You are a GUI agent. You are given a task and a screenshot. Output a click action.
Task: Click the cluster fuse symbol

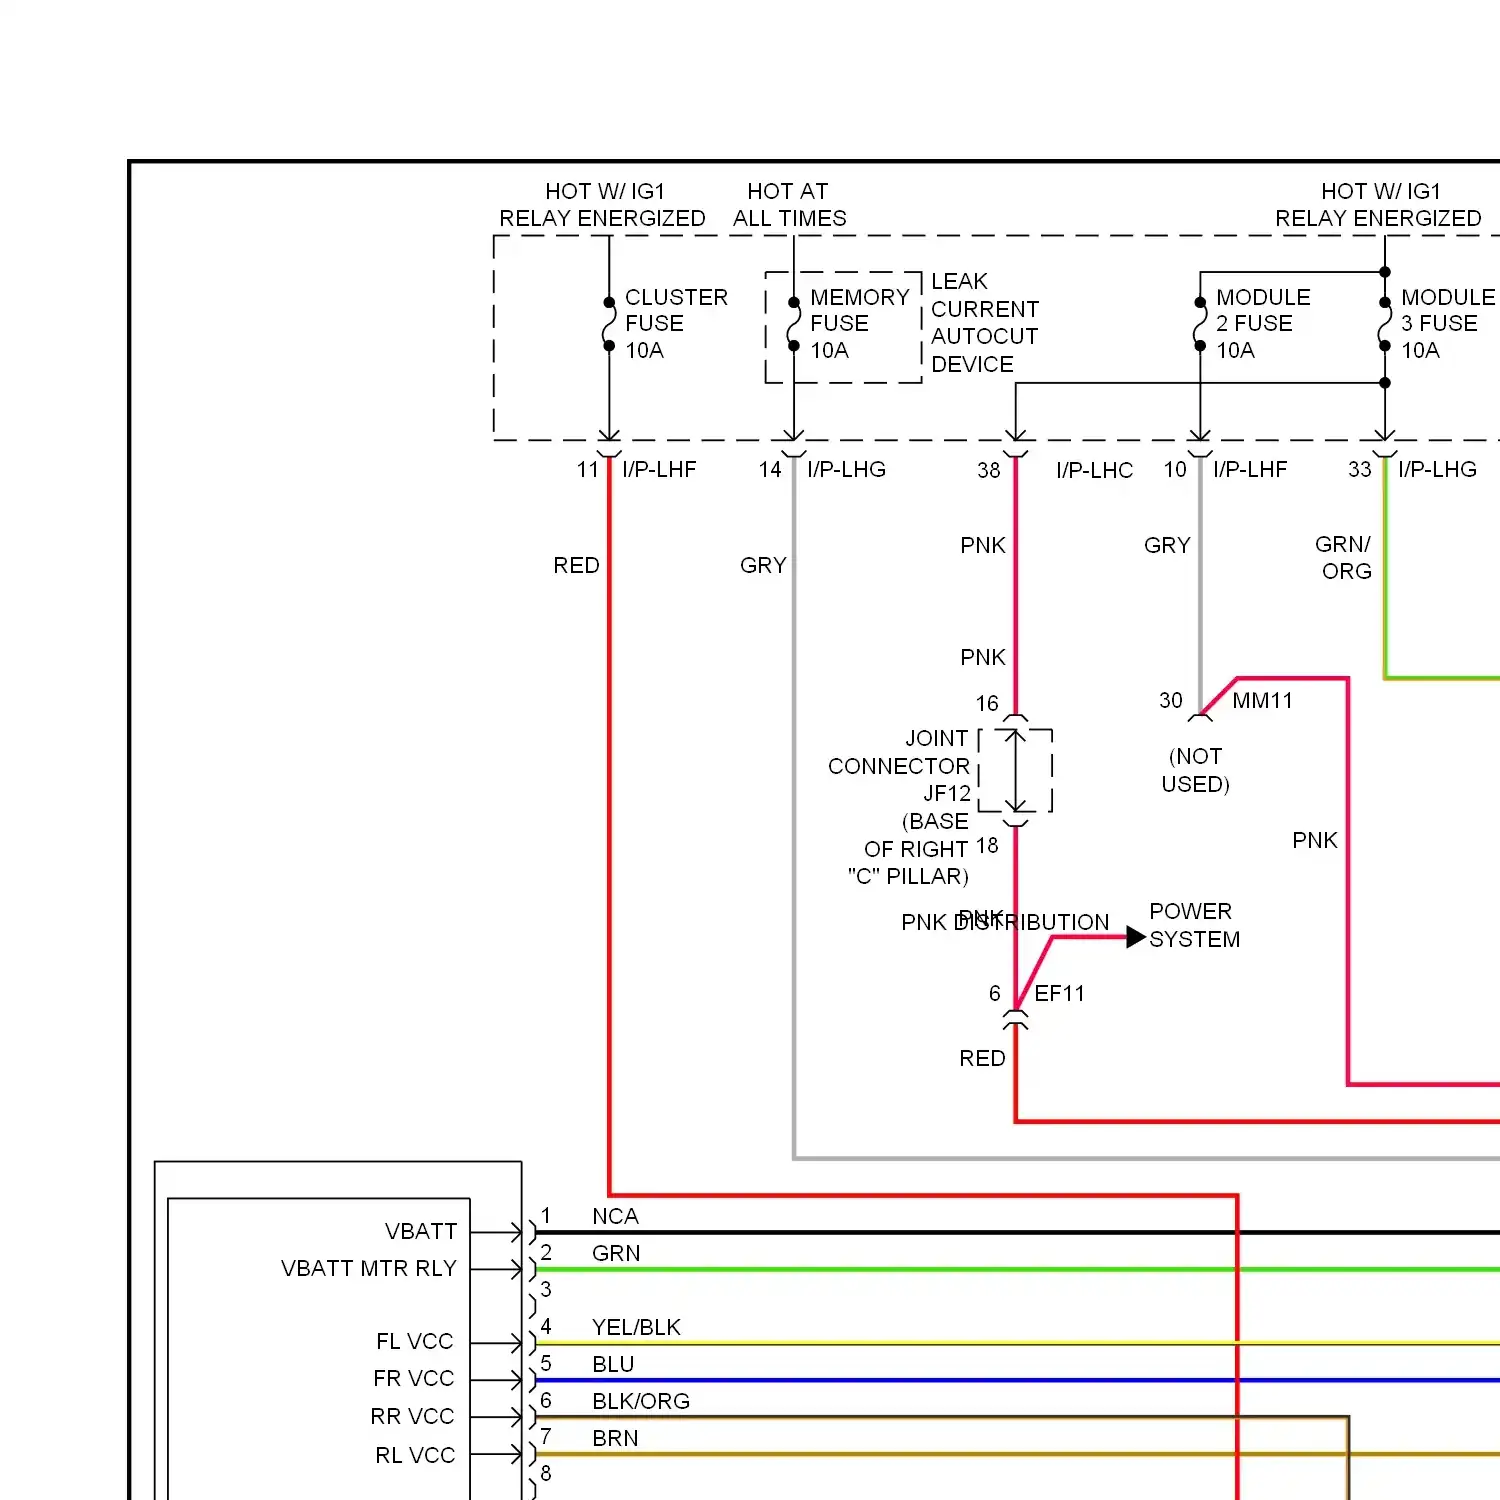click(x=609, y=324)
